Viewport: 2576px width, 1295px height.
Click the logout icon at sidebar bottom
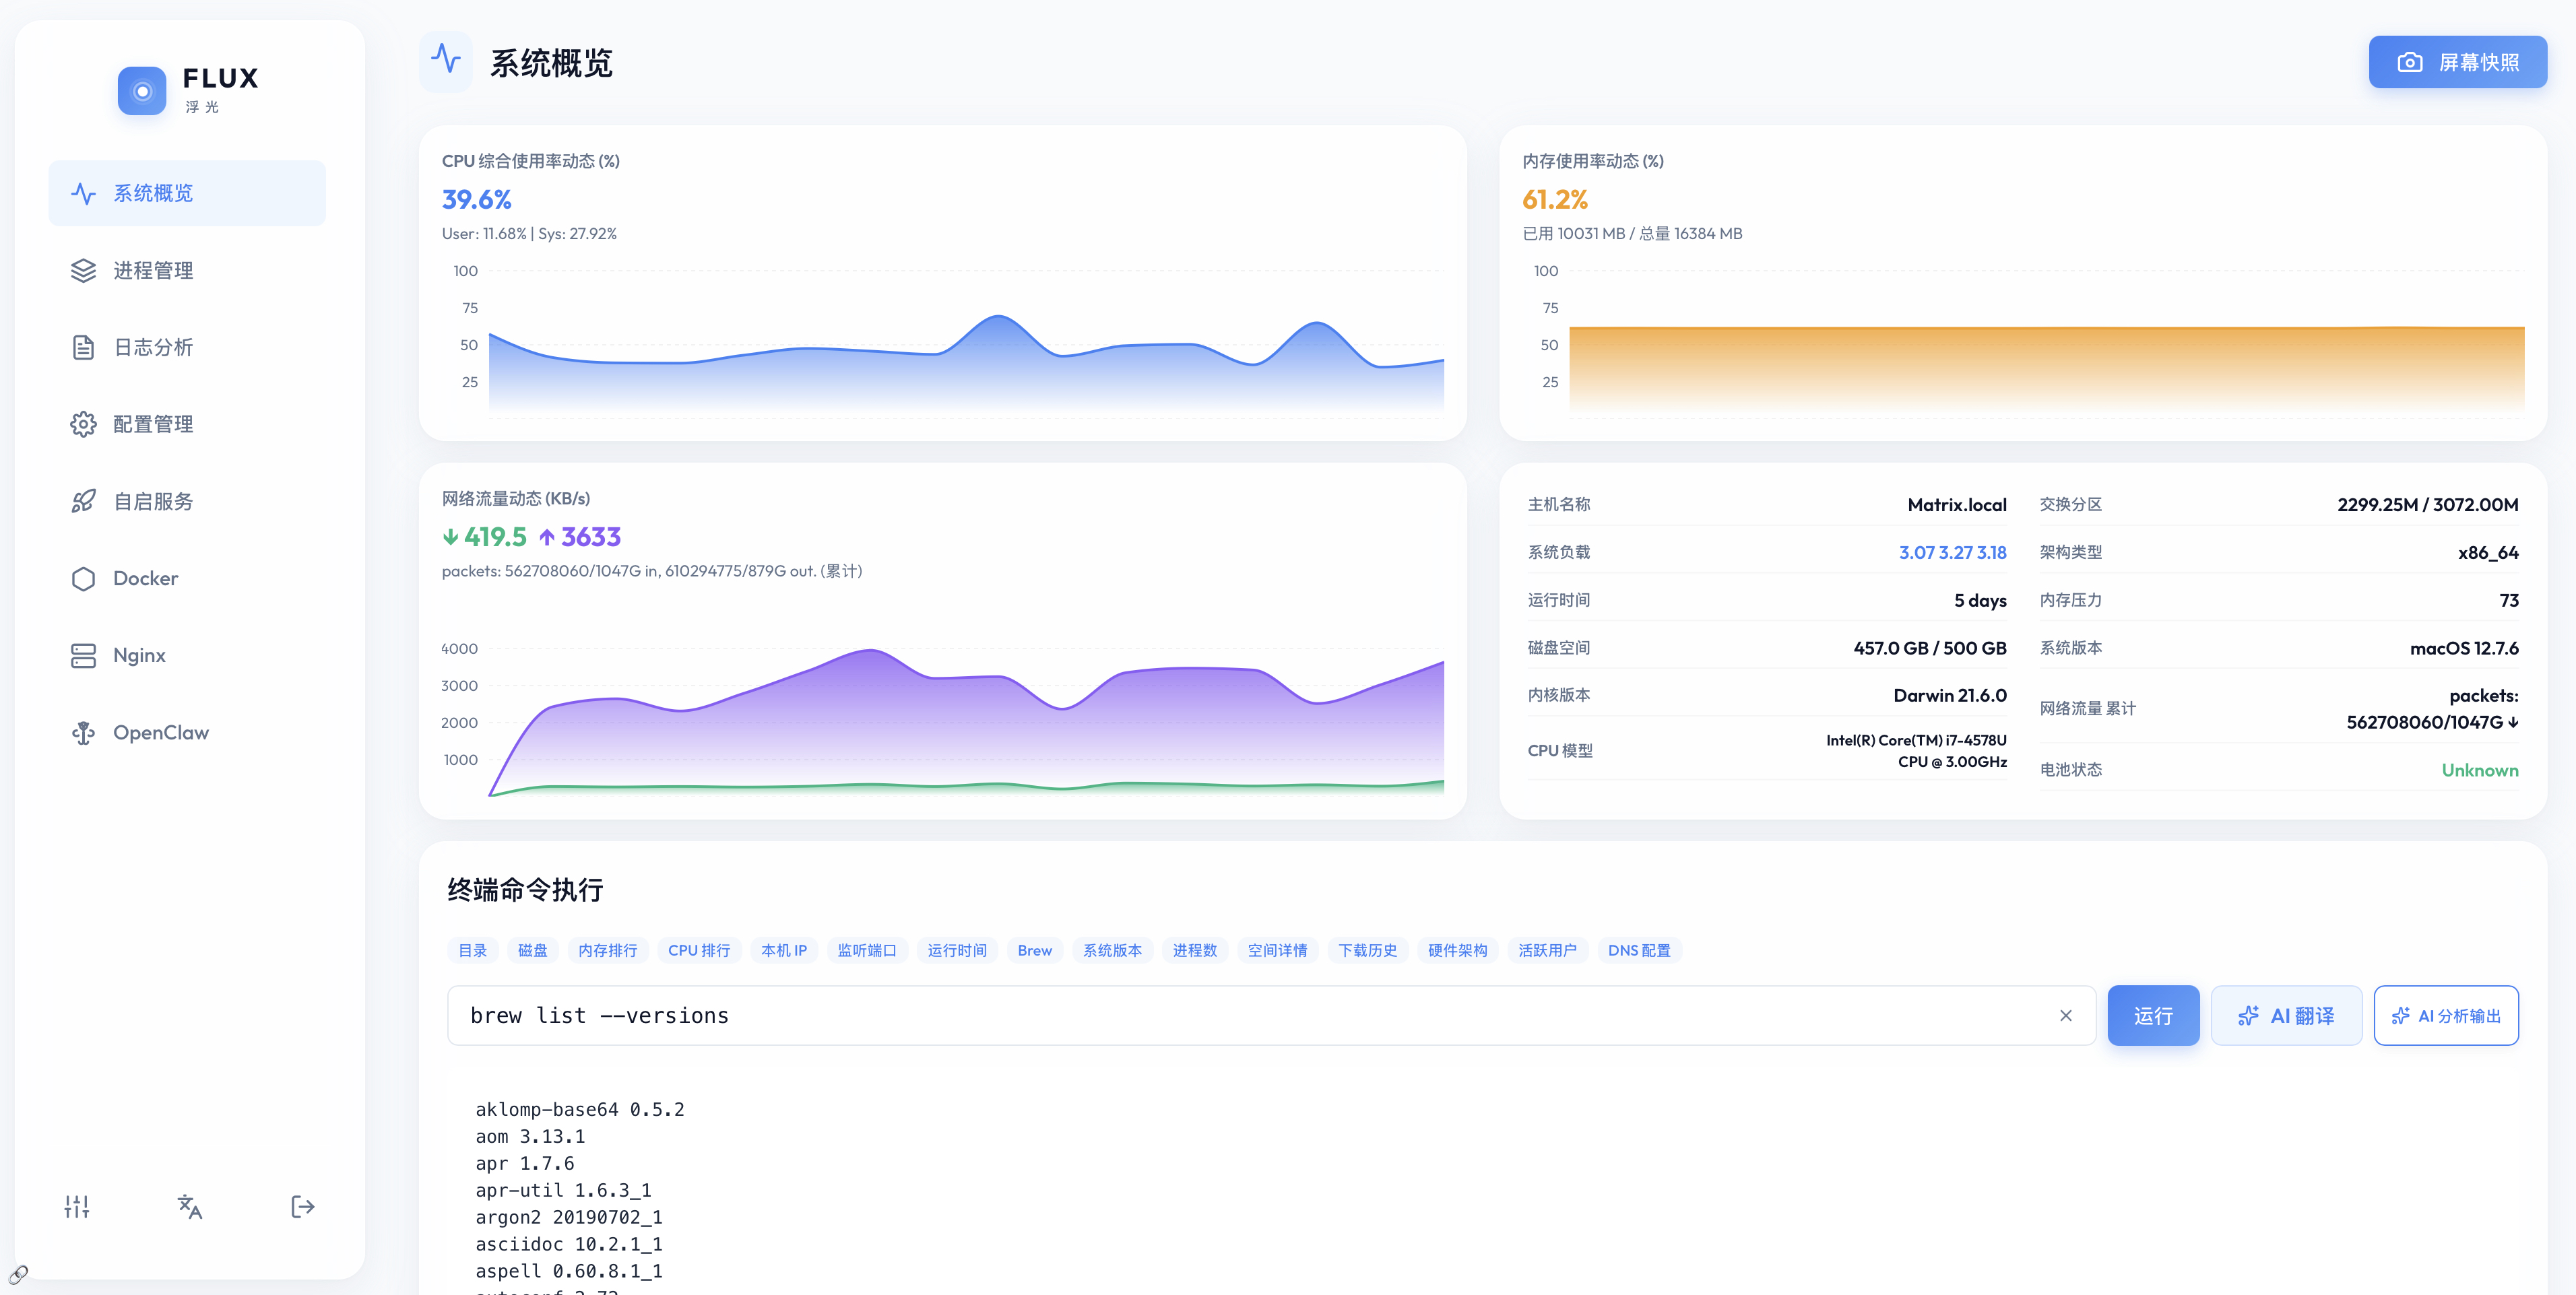pyautogui.click(x=302, y=1207)
